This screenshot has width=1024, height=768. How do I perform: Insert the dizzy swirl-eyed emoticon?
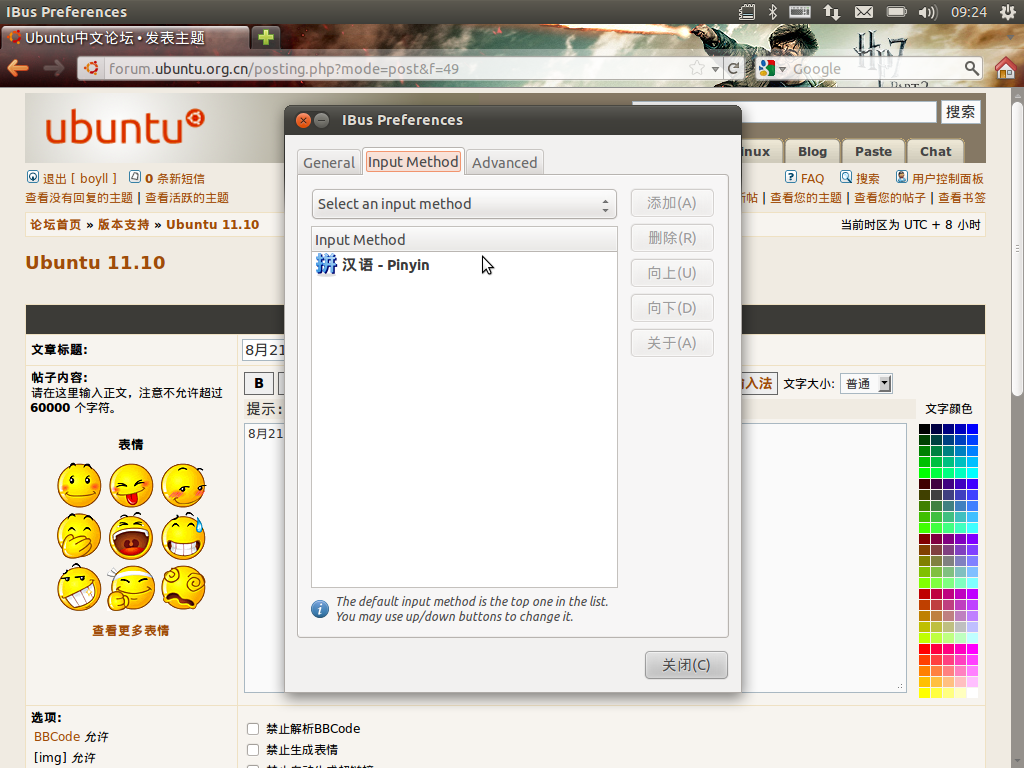[184, 588]
